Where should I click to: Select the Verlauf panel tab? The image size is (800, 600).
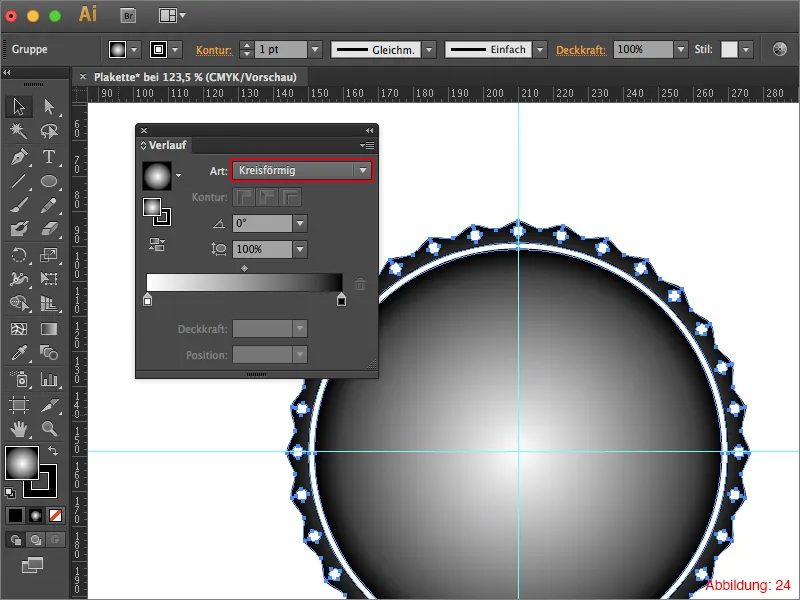(164, 145)
